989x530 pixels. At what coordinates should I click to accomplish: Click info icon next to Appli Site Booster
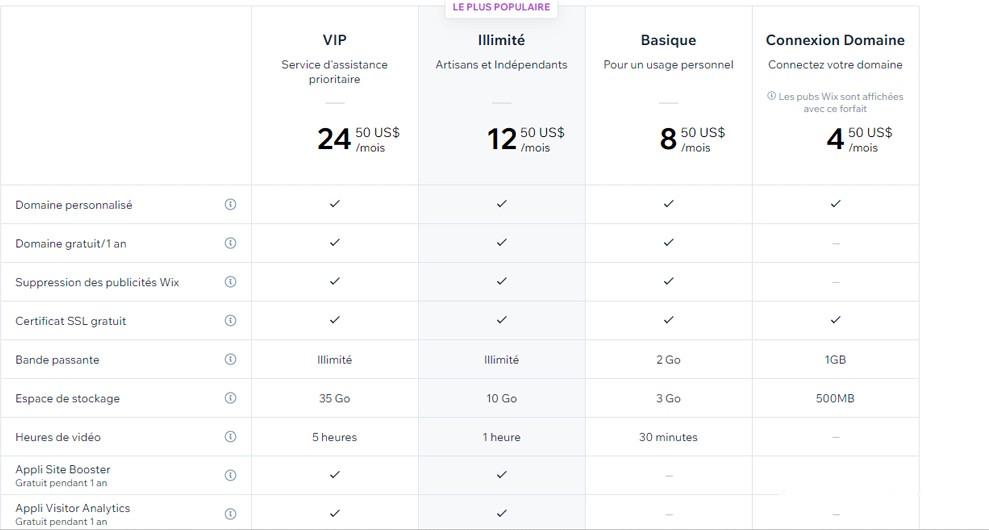[x=230, y=475]
